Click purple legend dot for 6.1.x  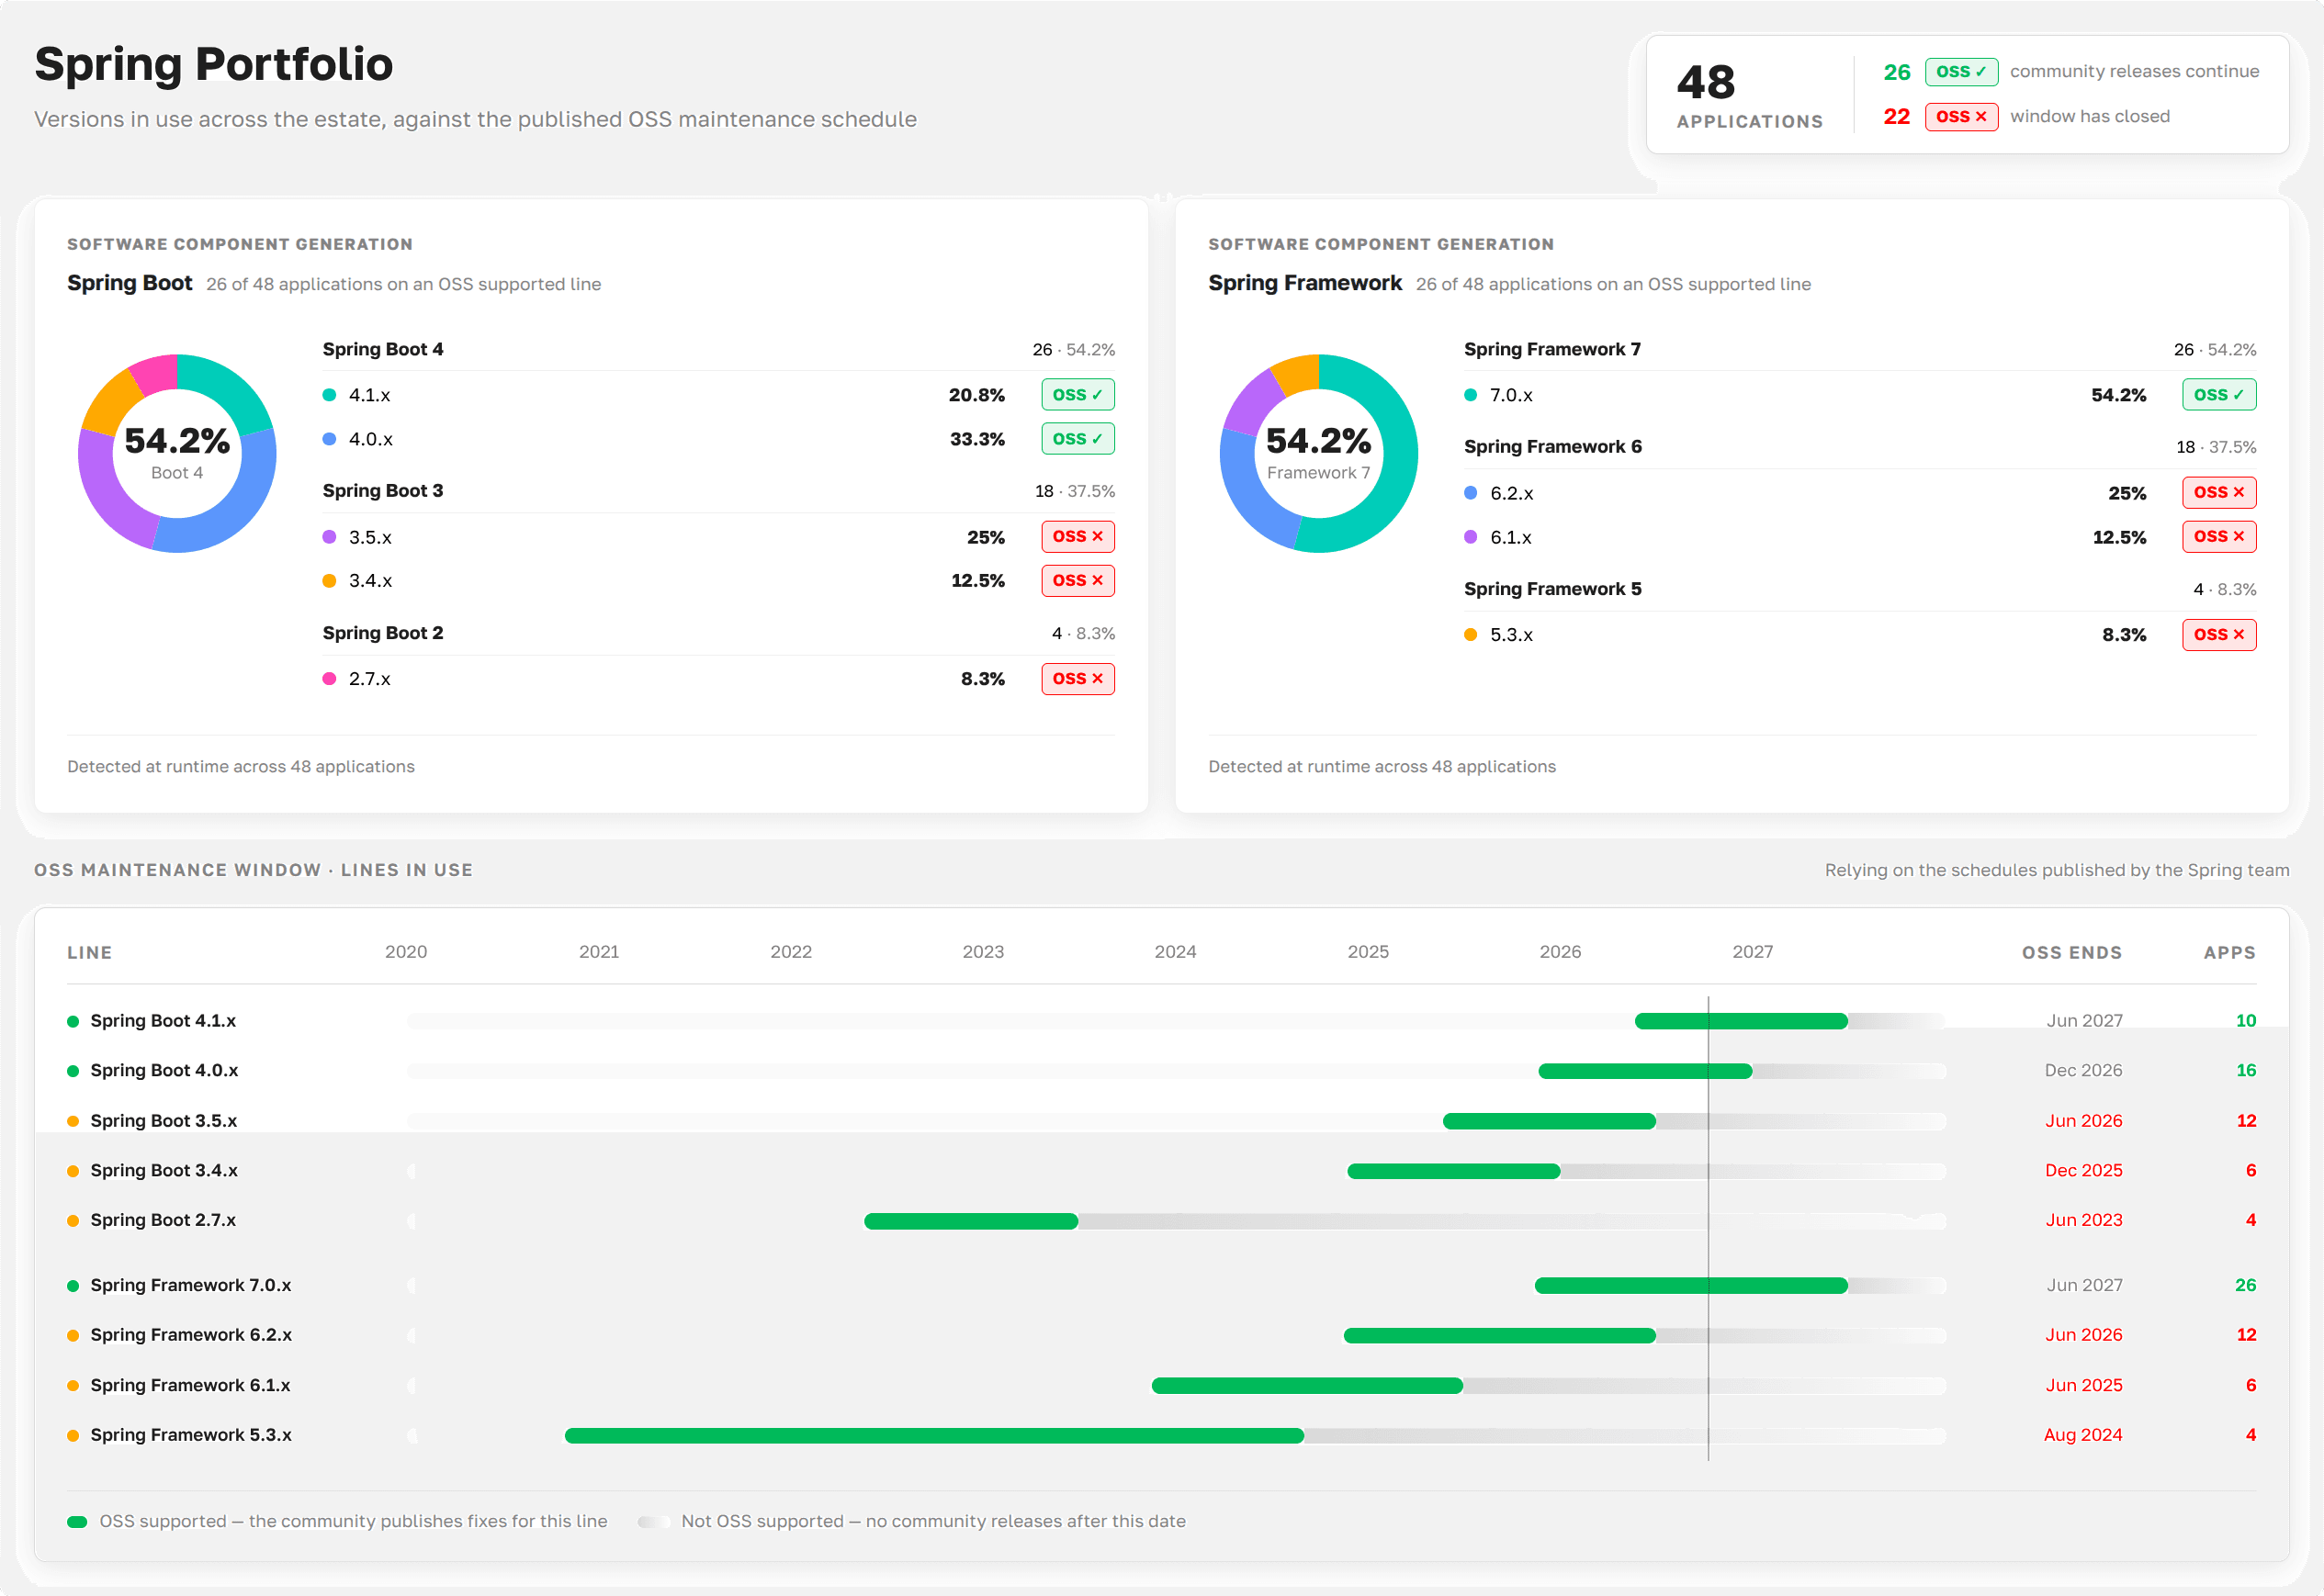1470,537
